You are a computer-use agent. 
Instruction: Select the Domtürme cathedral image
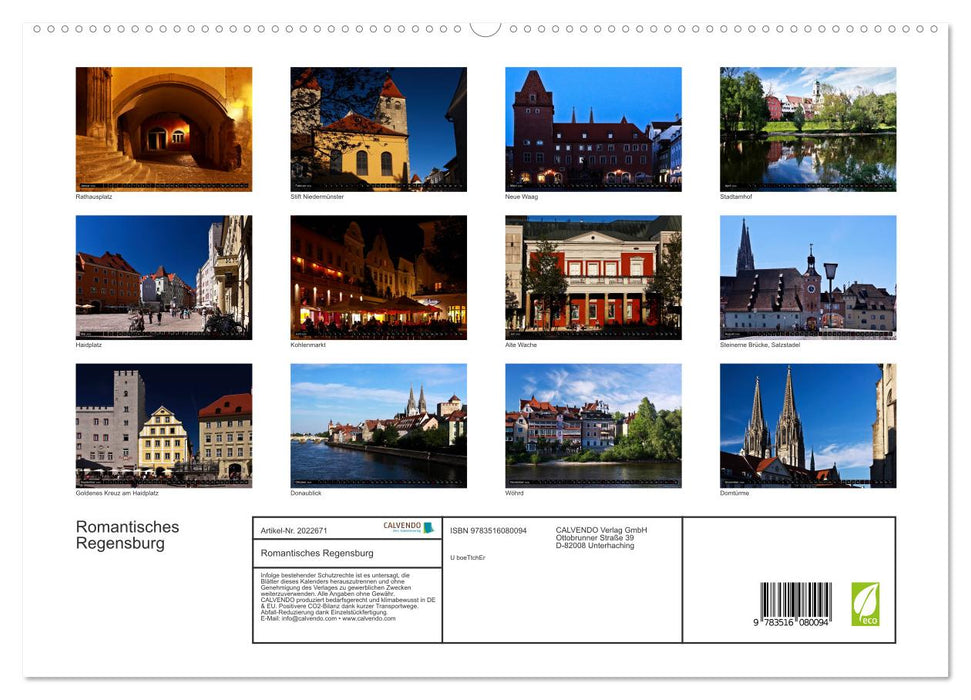807,424
